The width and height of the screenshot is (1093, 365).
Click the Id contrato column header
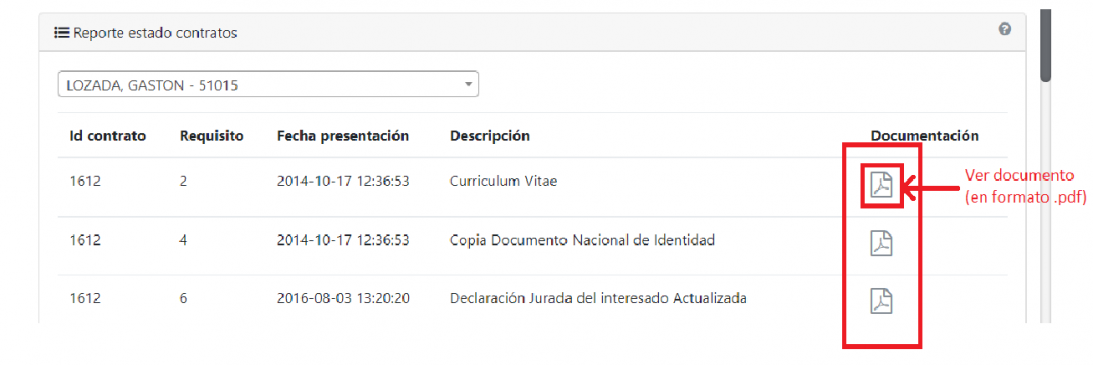[x=107, y=135]
